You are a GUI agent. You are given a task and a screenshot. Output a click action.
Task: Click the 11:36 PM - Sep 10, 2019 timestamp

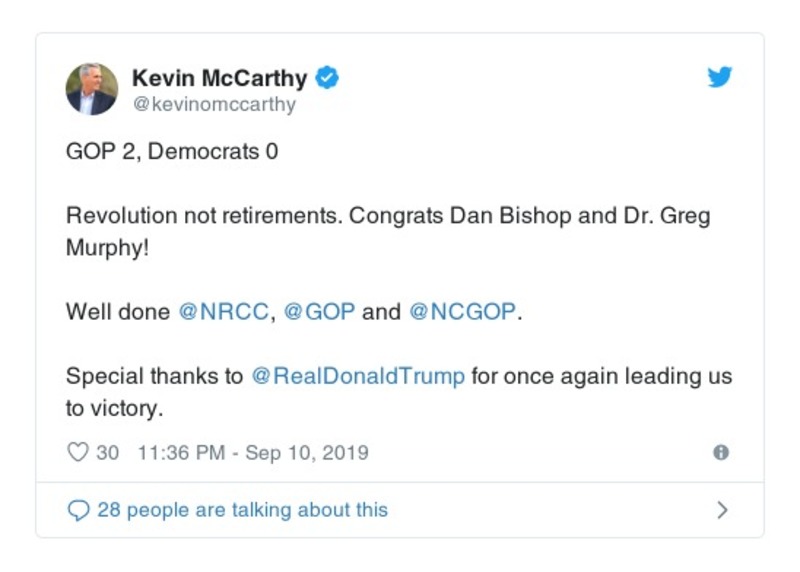tap(252, 452)
